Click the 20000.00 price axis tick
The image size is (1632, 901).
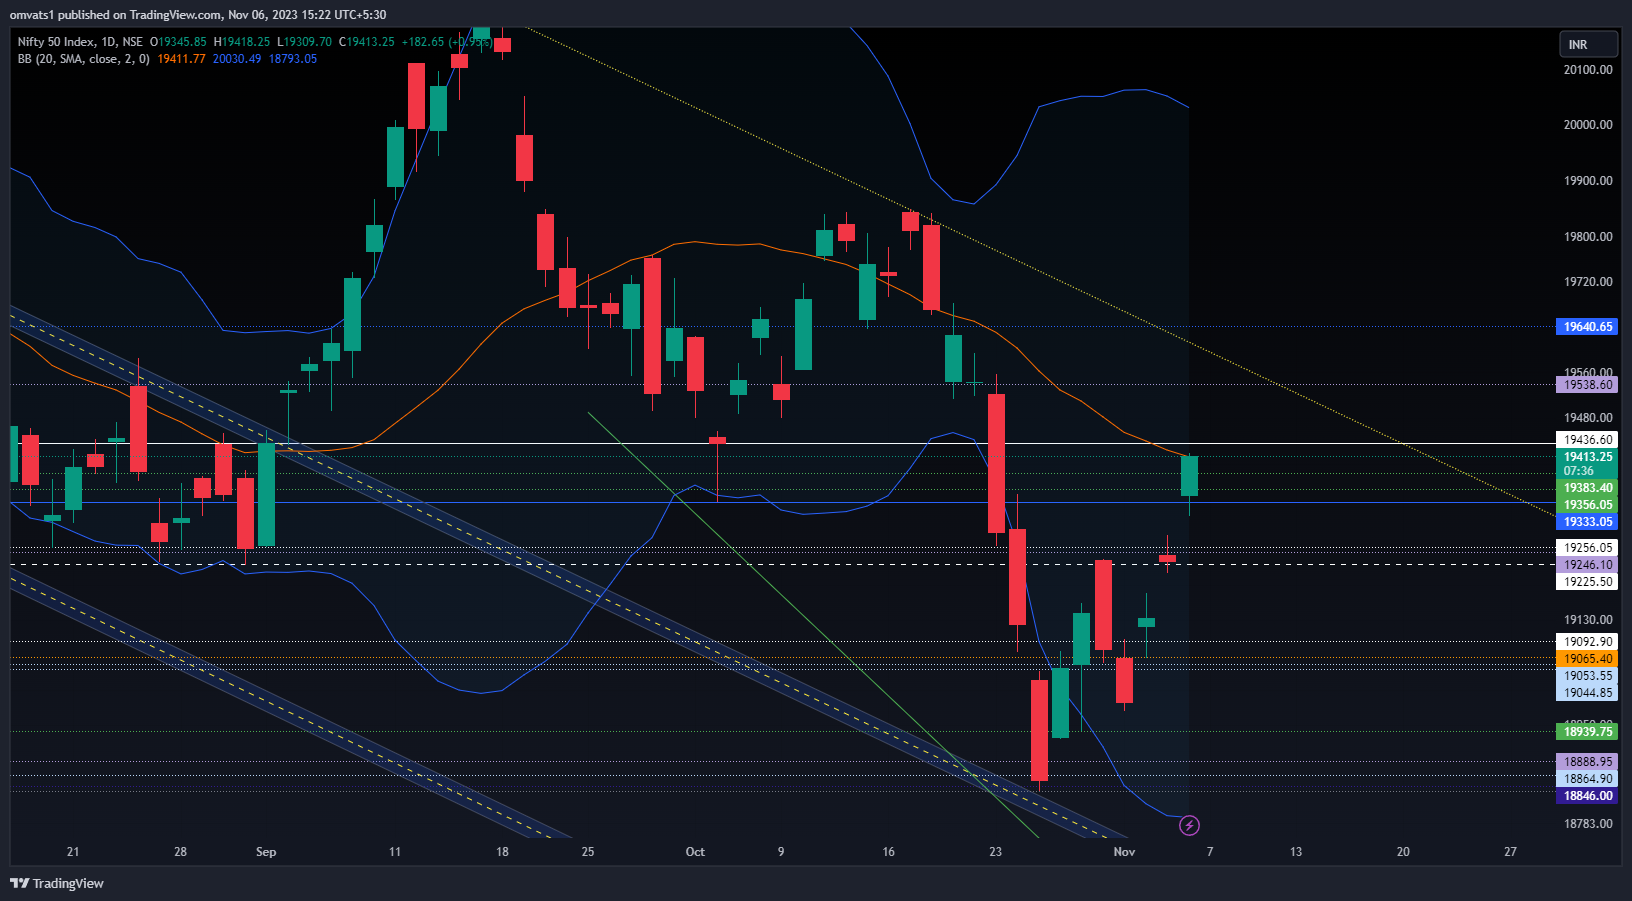[x=1588, y=125]
